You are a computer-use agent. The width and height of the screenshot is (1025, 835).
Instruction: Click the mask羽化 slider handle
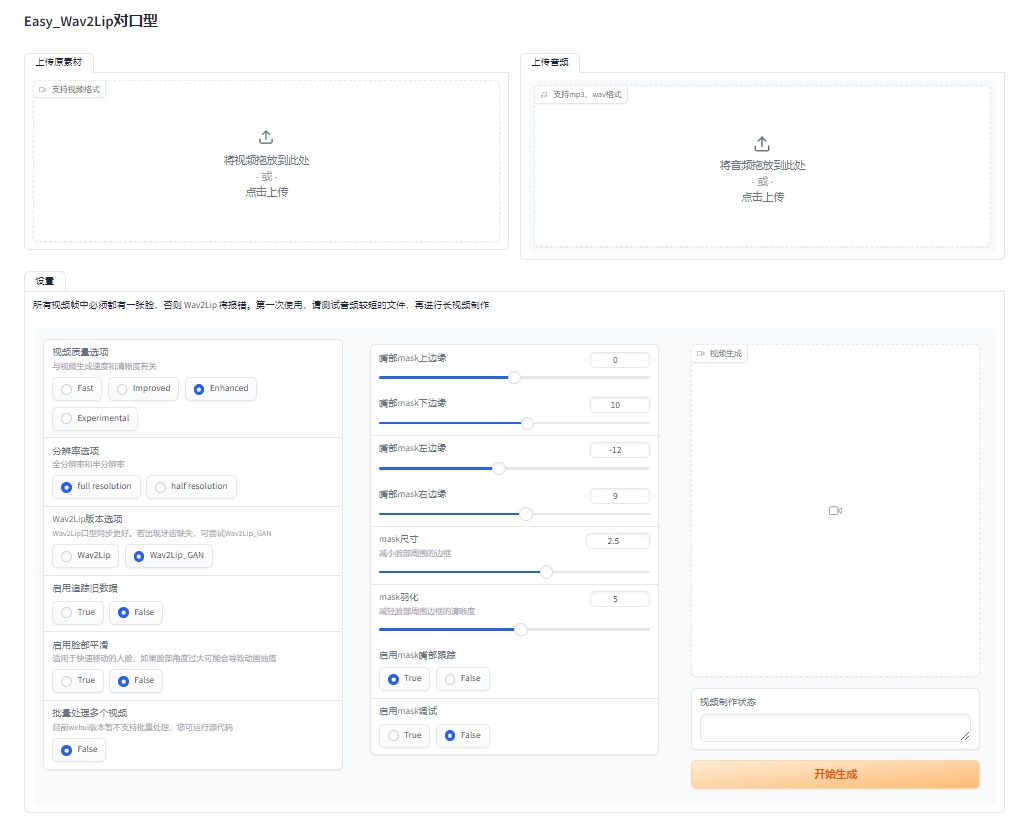521,630
